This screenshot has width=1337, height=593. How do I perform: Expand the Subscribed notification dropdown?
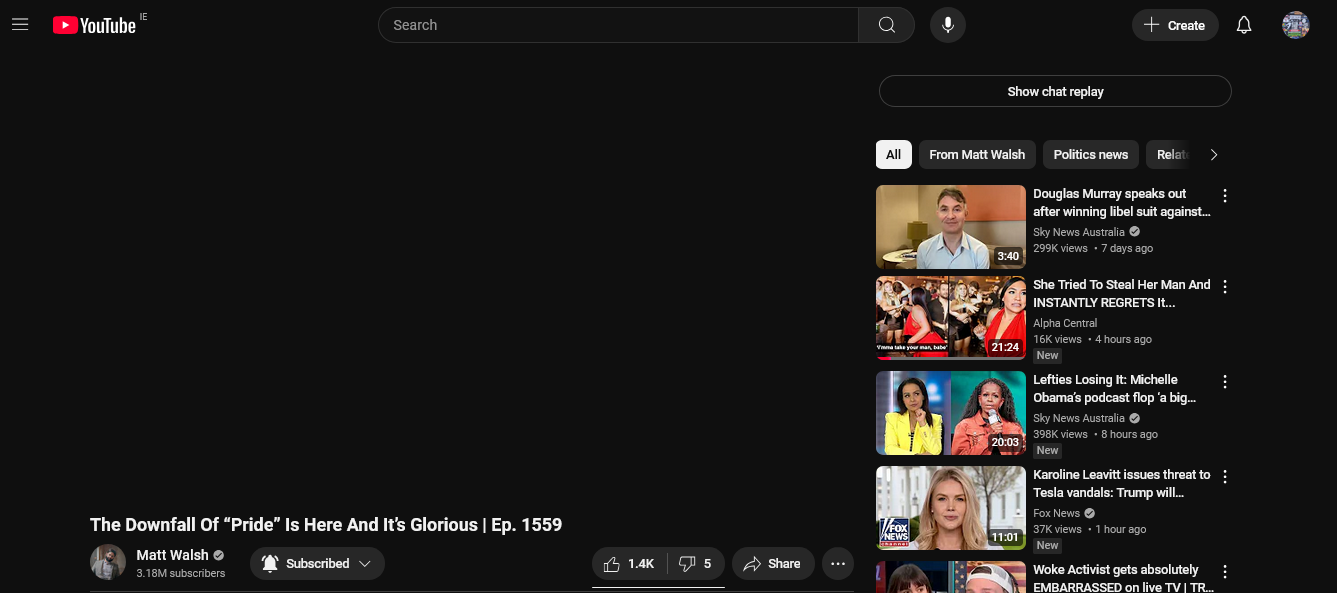[x=317, y=564]
